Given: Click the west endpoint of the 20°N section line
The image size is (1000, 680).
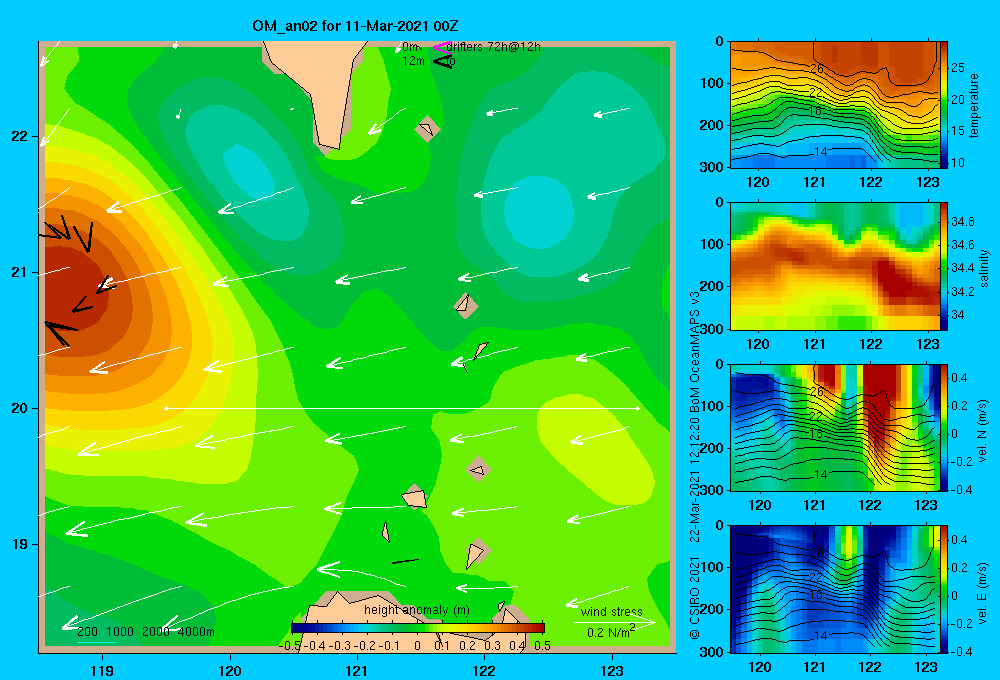Looking at the screenshot, I should pos(166,408).
